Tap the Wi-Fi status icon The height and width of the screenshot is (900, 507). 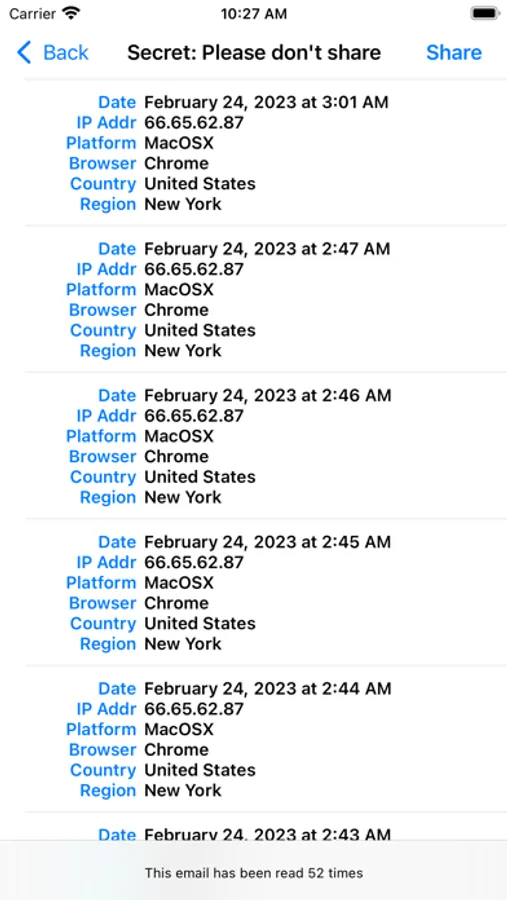pyautogui.click(x=71, y=13)
